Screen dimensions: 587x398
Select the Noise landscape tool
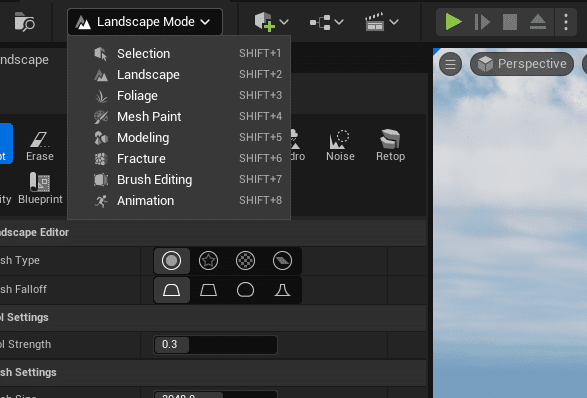[340, 146]
